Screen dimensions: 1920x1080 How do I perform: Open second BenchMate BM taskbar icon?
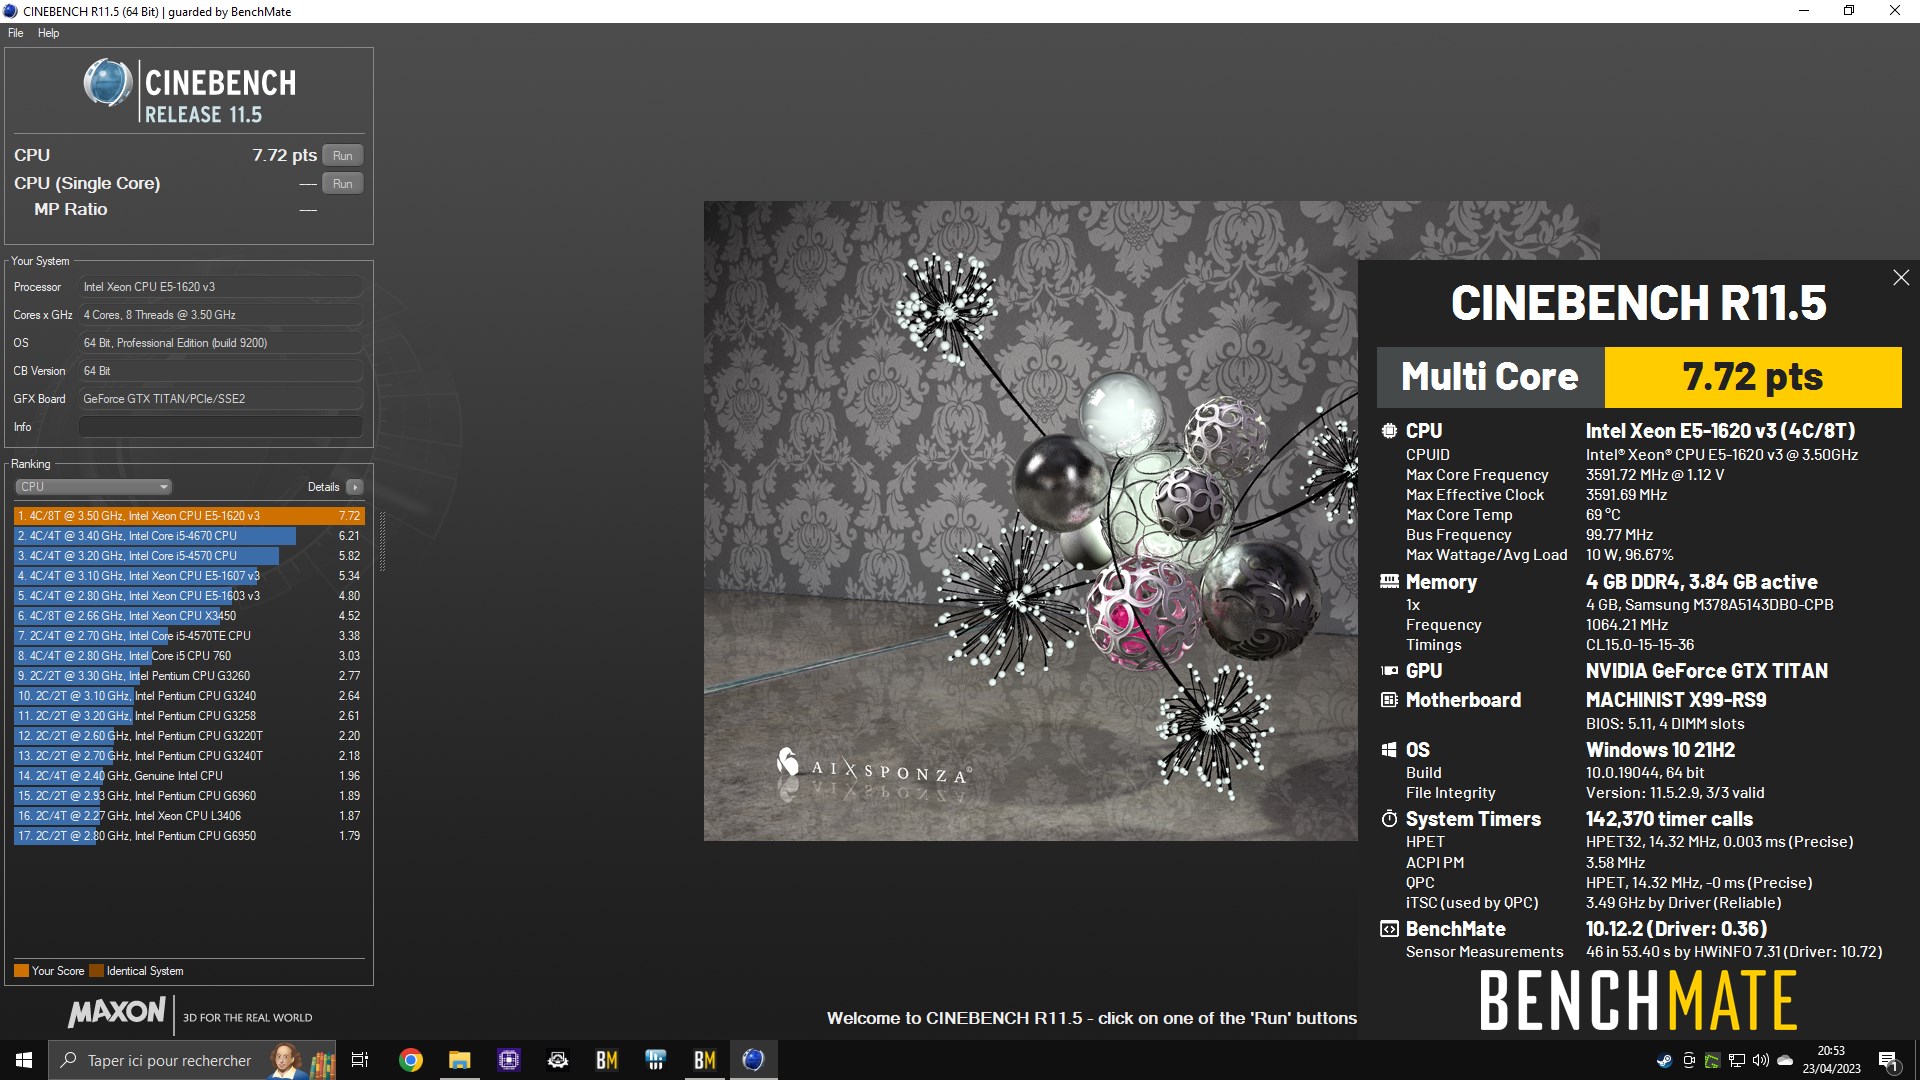pyautogui.click(x=705, y=1060)
